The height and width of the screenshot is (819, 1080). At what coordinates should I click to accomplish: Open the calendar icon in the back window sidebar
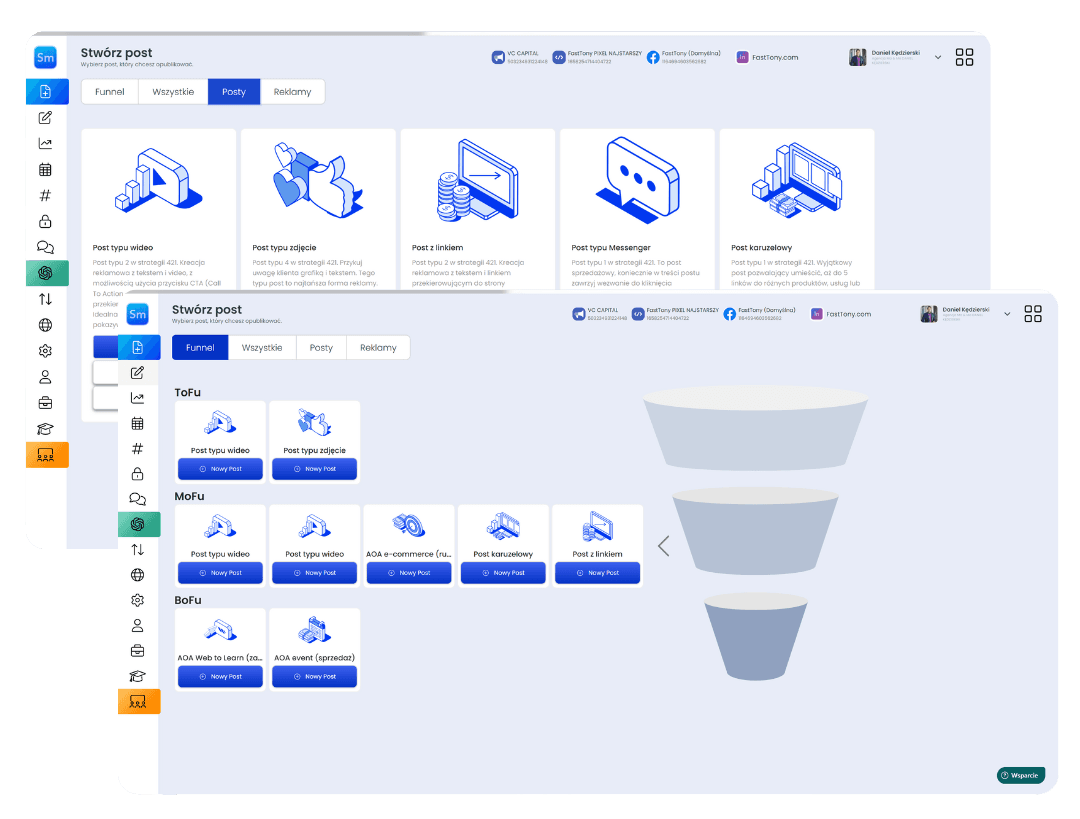pos(45,169)
